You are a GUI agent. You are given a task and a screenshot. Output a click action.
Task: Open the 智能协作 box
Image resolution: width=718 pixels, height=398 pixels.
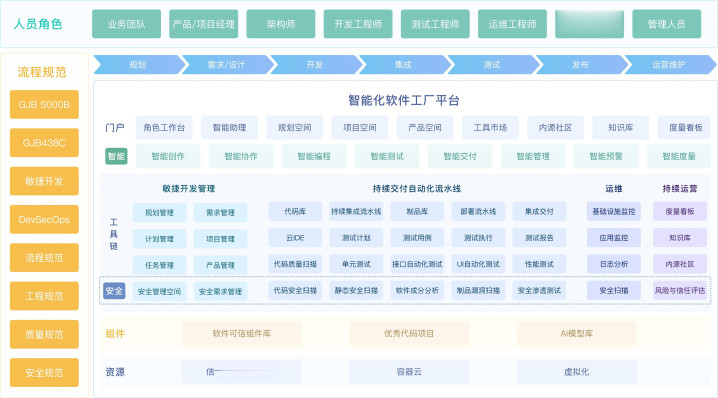point(241,156)
